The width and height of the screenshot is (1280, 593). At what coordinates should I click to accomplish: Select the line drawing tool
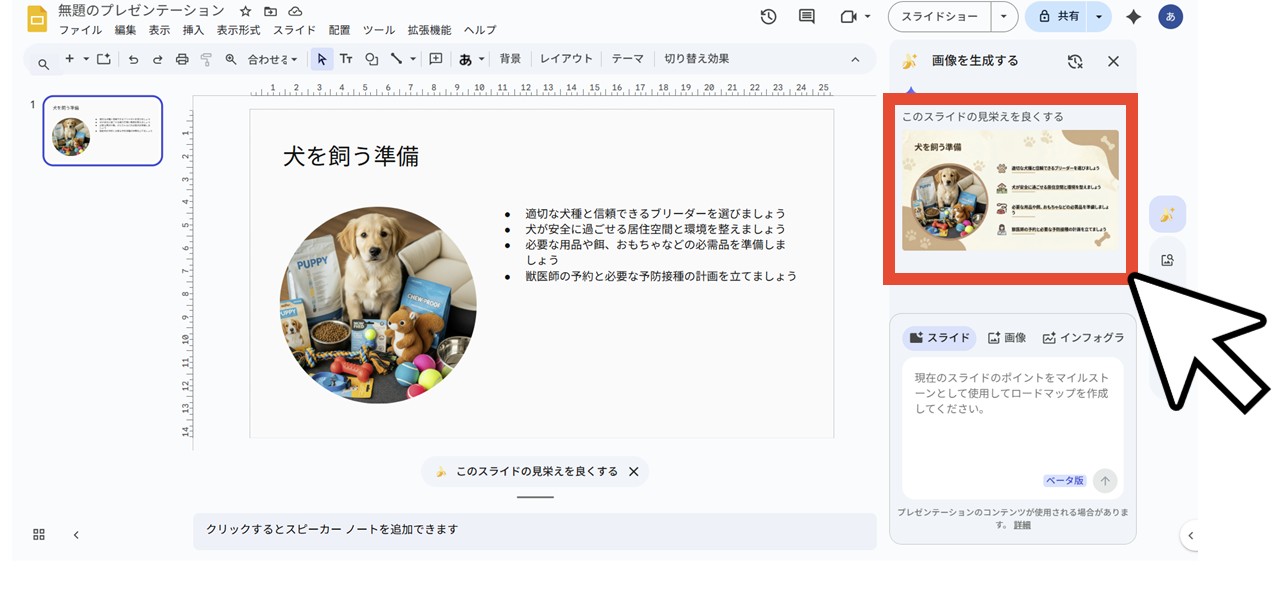point(396,59)
